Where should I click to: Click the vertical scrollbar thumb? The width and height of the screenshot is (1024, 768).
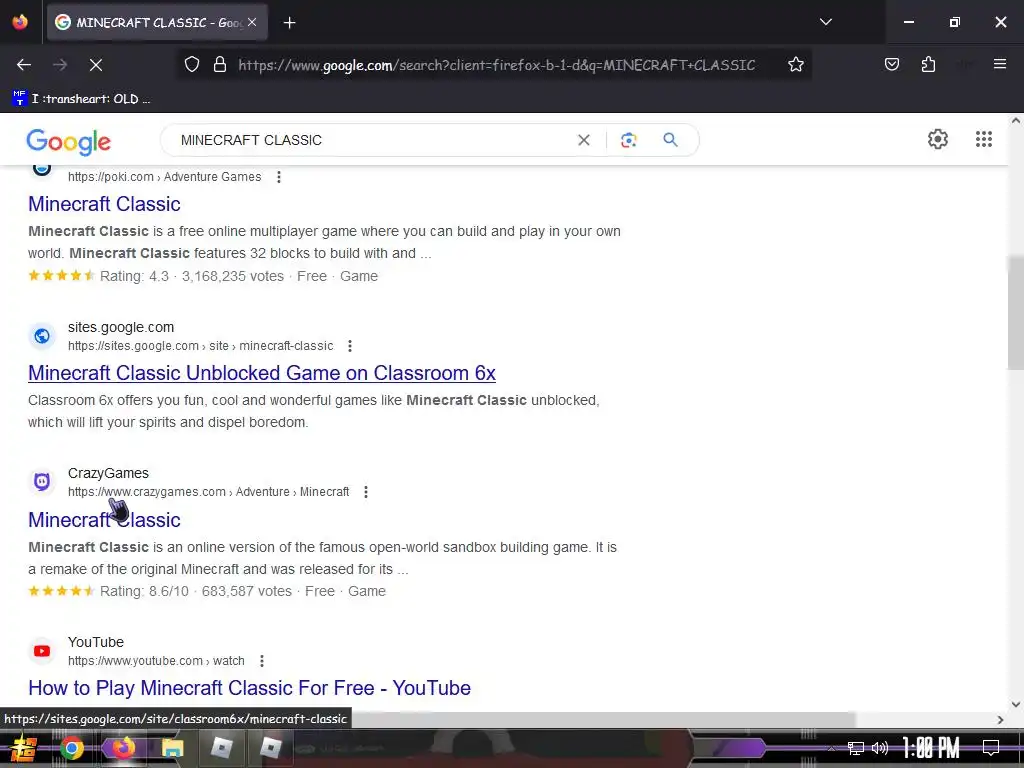(x=1016, y=312)
